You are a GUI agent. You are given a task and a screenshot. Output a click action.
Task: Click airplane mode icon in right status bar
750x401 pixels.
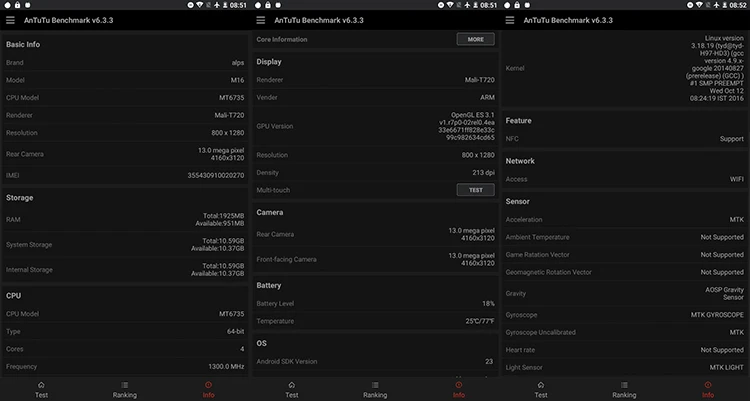[717, 5]
